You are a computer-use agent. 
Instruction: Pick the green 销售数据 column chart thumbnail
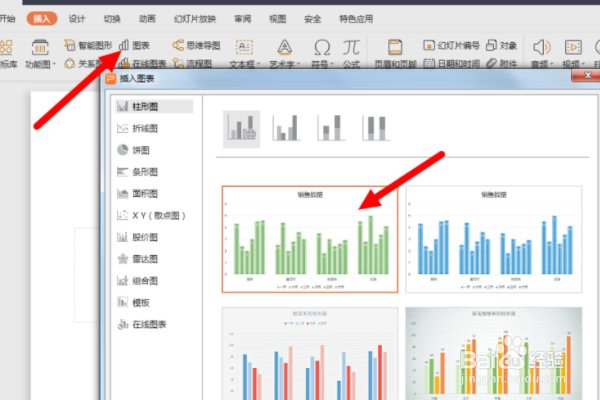point(310,240)
